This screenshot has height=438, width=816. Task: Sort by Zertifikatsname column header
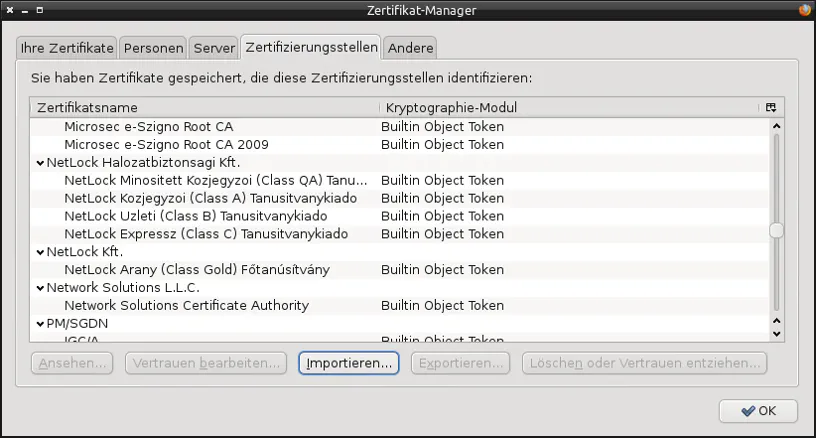tap(205, 108)
